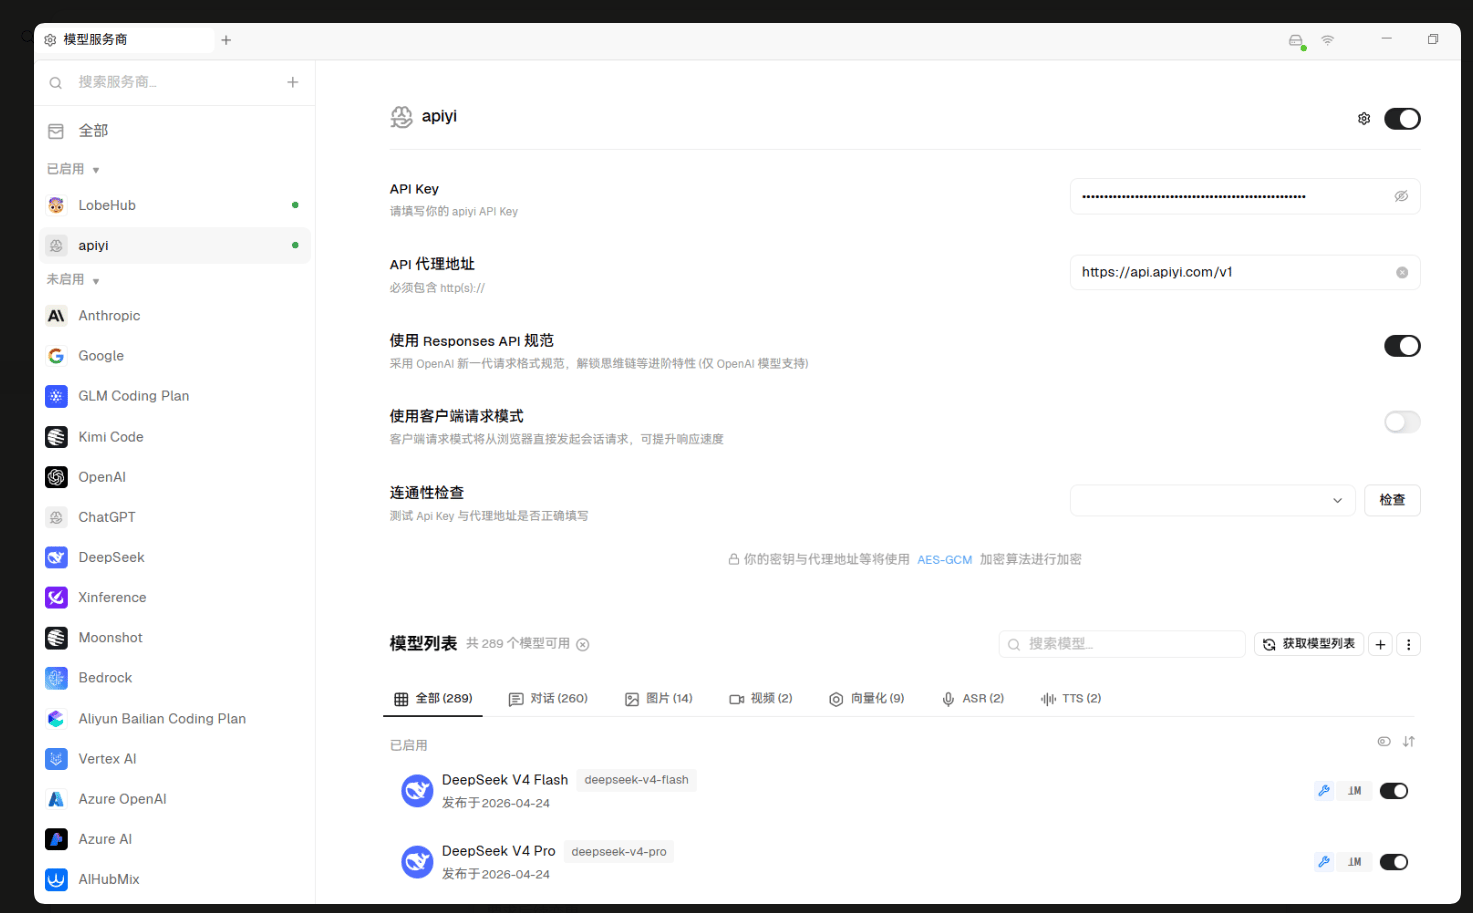
Task: Enable the 使用客户端请求模式 switch
Action: (x=1402, y=422)
